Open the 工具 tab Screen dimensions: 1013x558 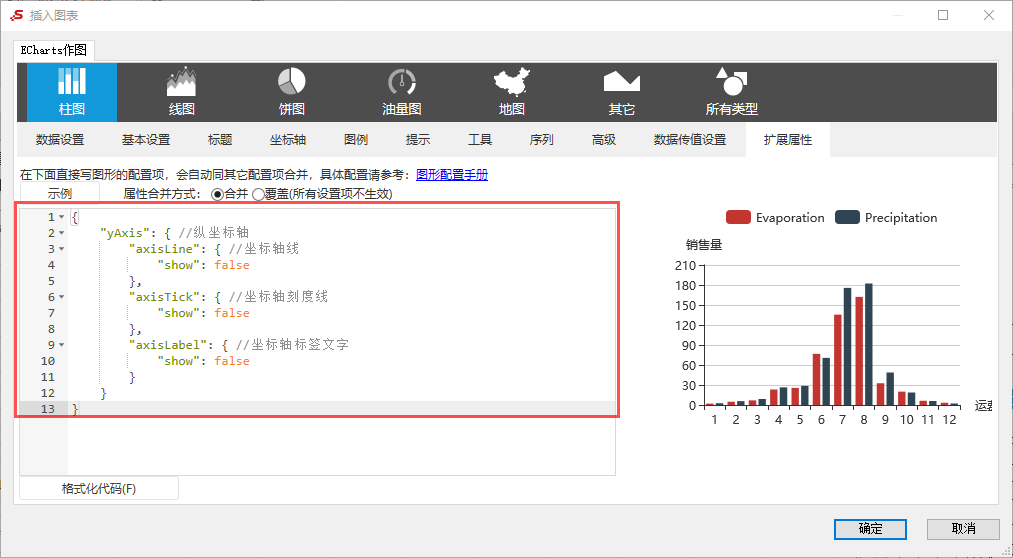coord(480,140)
